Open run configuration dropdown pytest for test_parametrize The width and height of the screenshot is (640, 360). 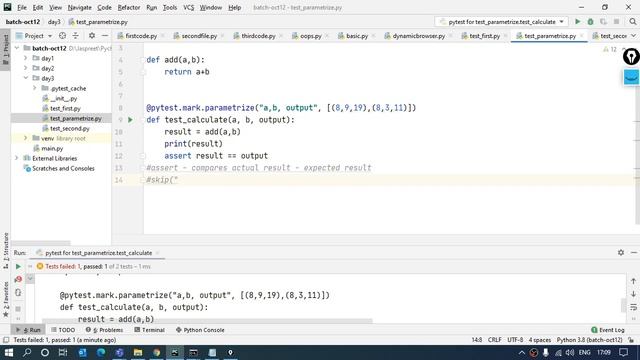pyautogui.click(x=501, y=22)
